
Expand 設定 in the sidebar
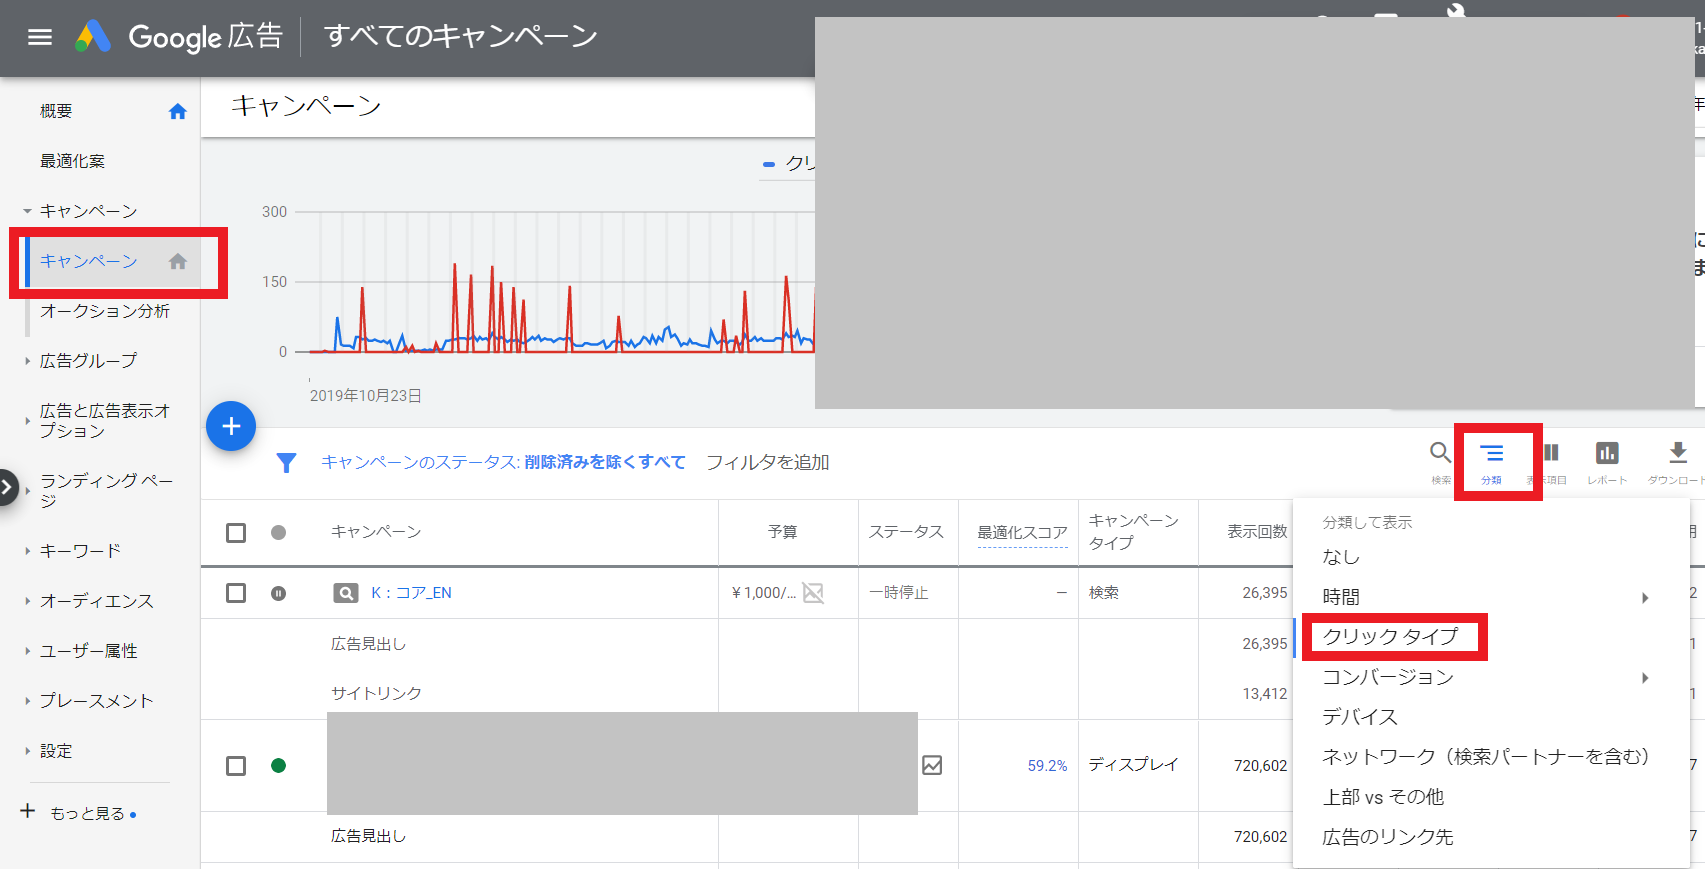[x=27, y=751]
